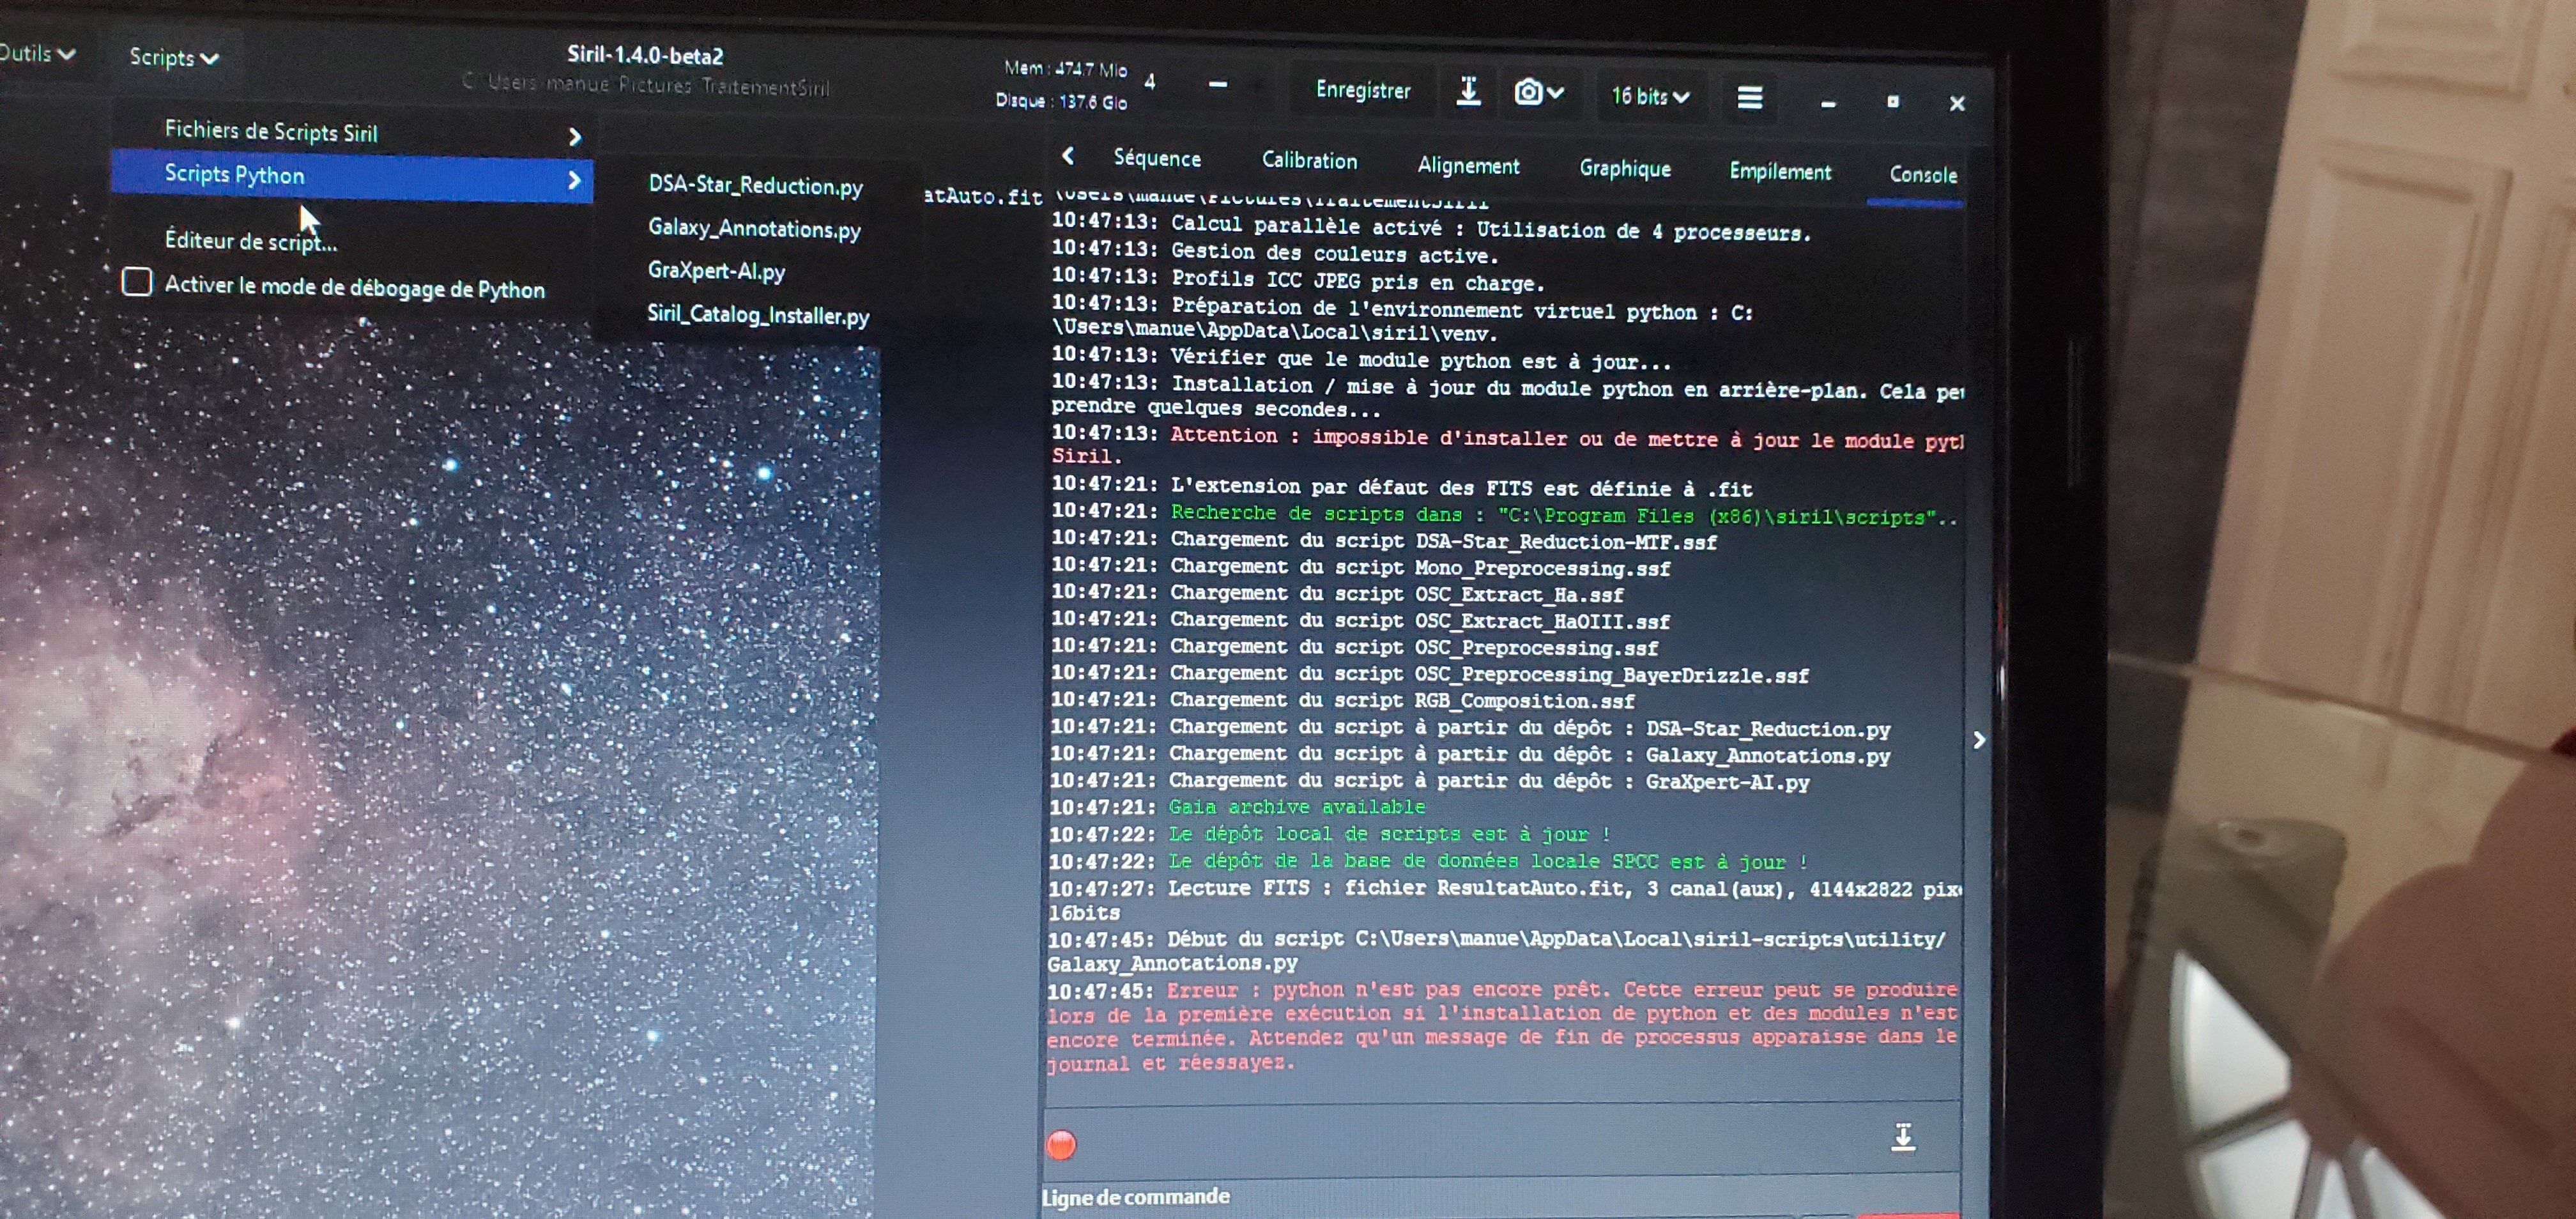Open the Outils dropdown menu
The height and width of the screenshot is (1219, 2576).
[x=37, y=53]
